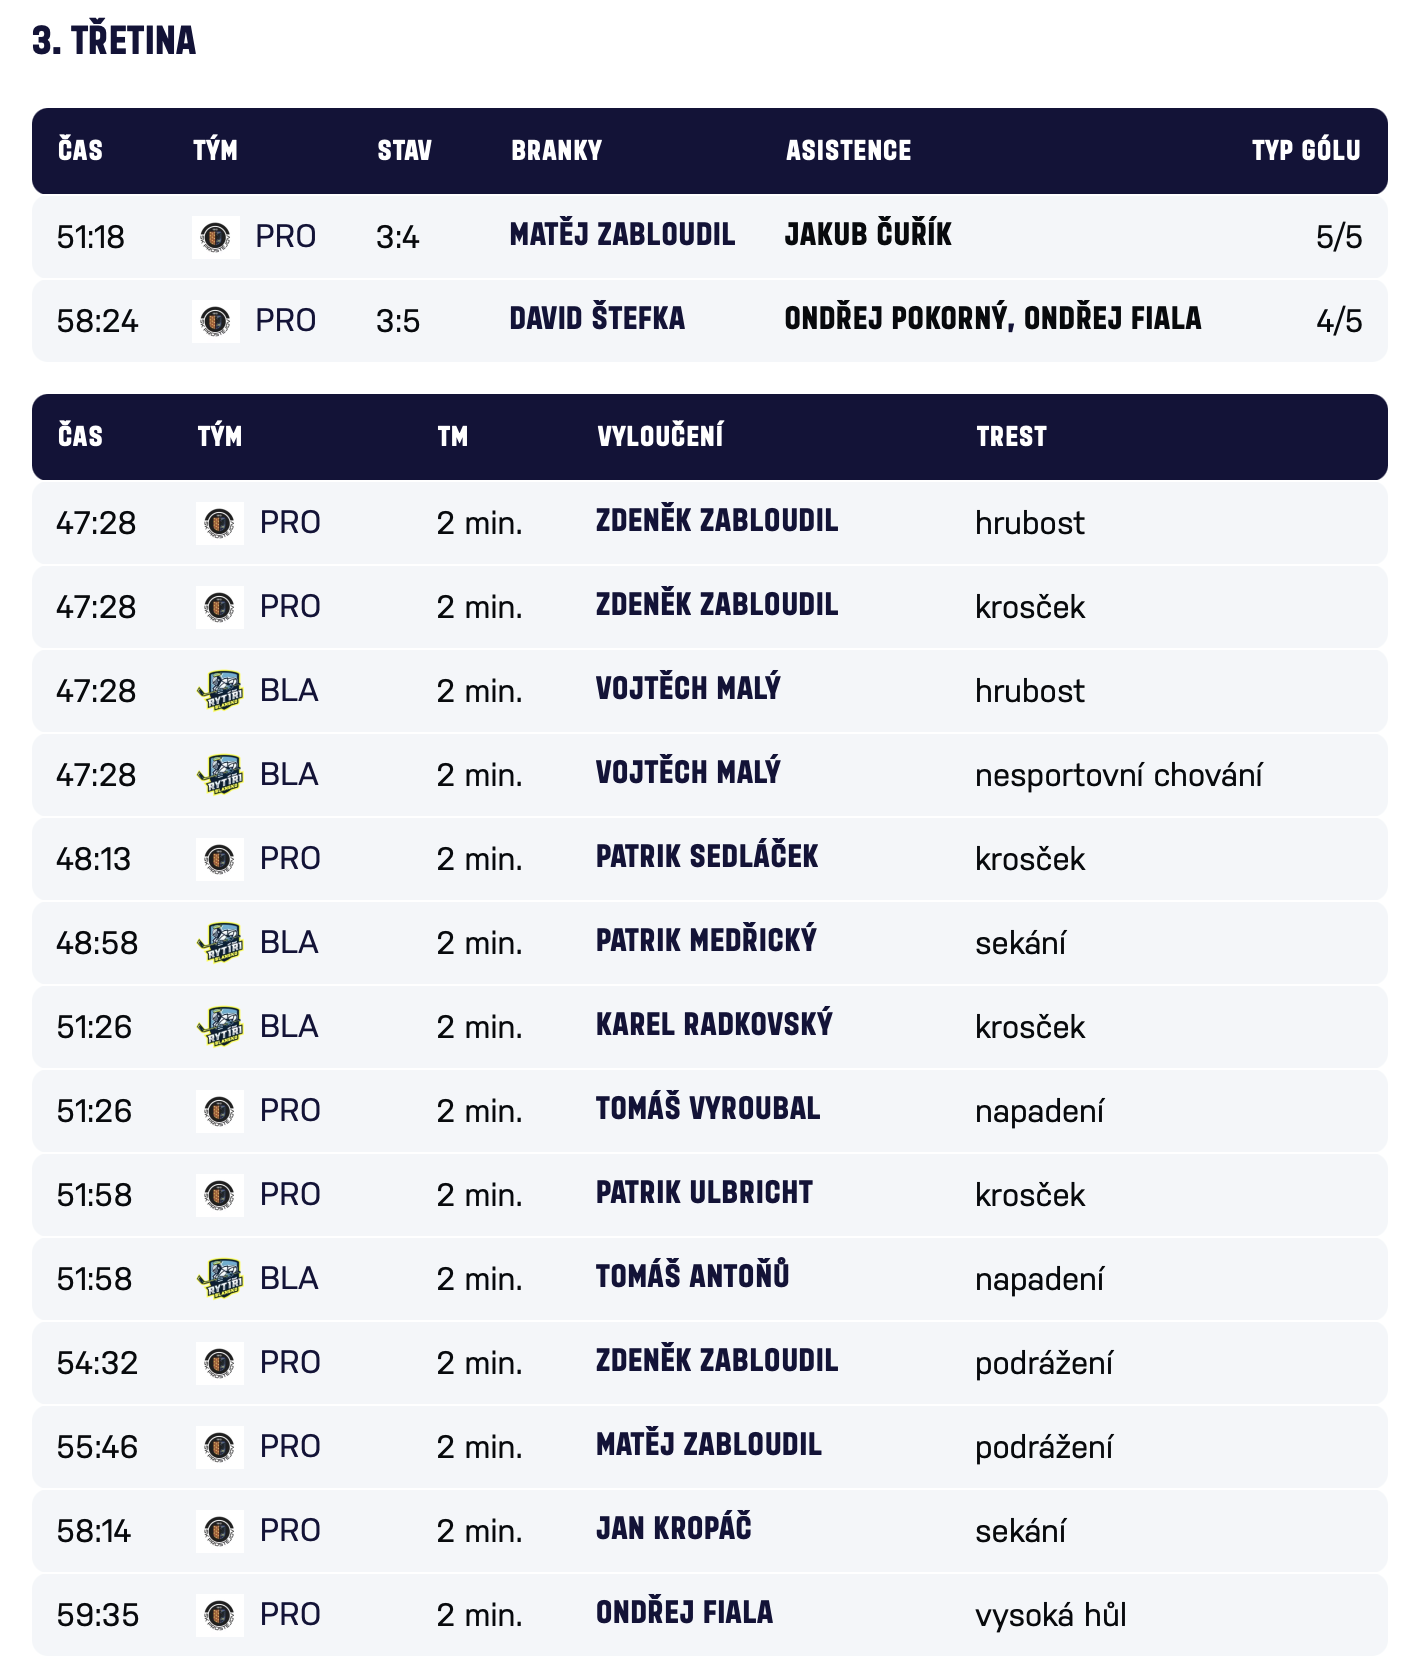Click Matěj Zabloudil in the 55:46 penalty row
This screenshot has height=1656, width=1418.
[709, 1445]
